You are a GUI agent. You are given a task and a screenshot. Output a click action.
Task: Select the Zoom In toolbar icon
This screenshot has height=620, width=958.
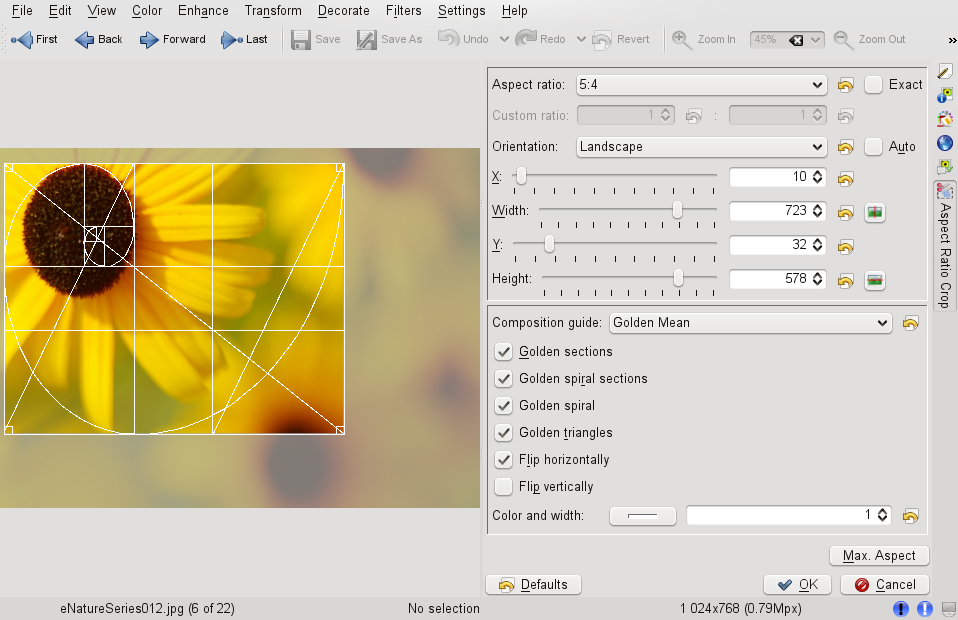tap(681, 39)
